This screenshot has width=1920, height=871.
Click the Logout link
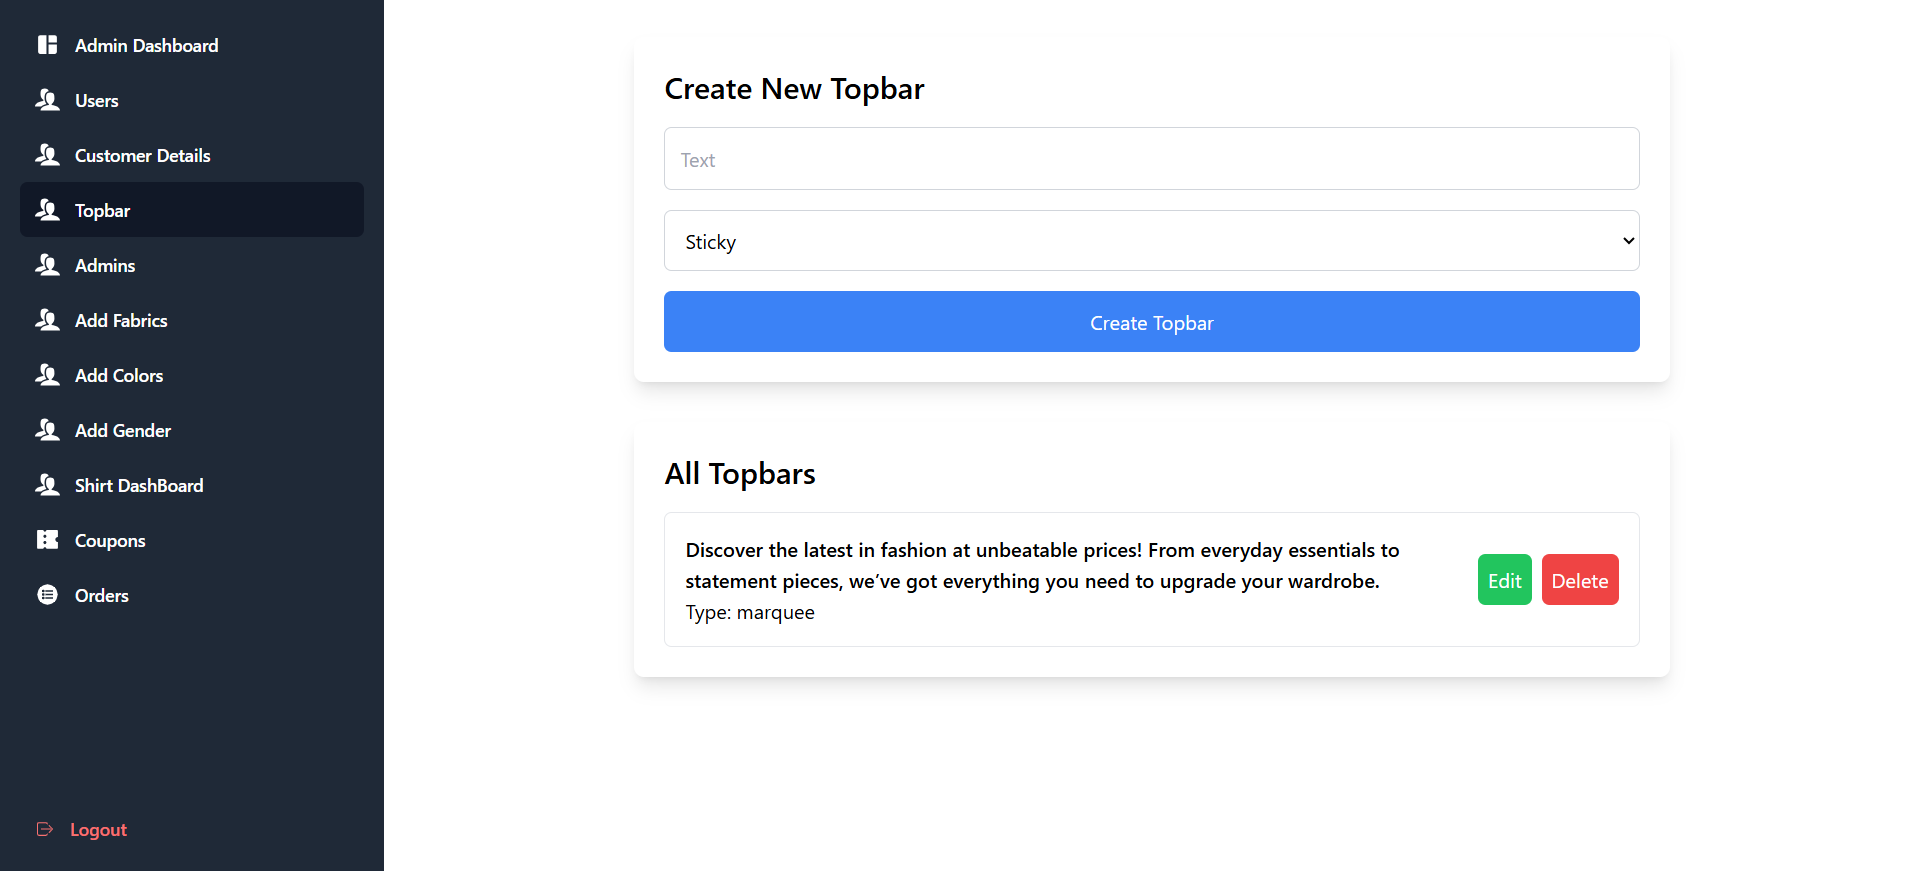(98, 830)
